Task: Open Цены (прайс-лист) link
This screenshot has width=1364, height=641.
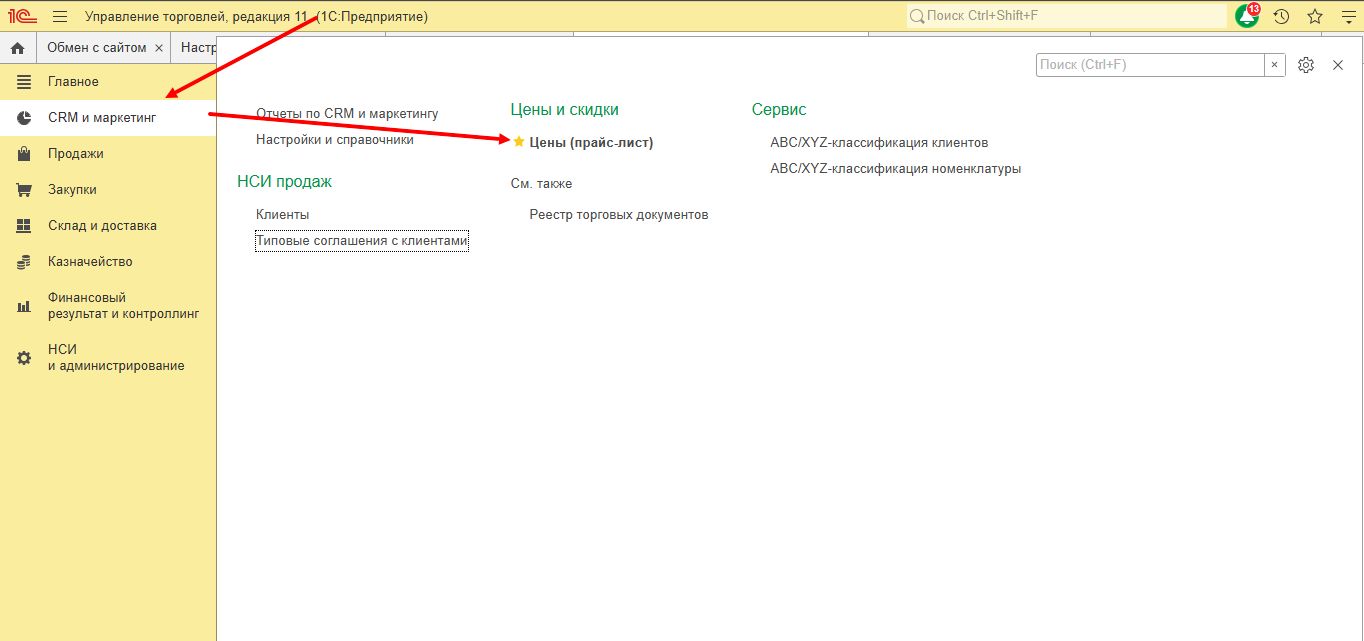Action: pos(590,143)
